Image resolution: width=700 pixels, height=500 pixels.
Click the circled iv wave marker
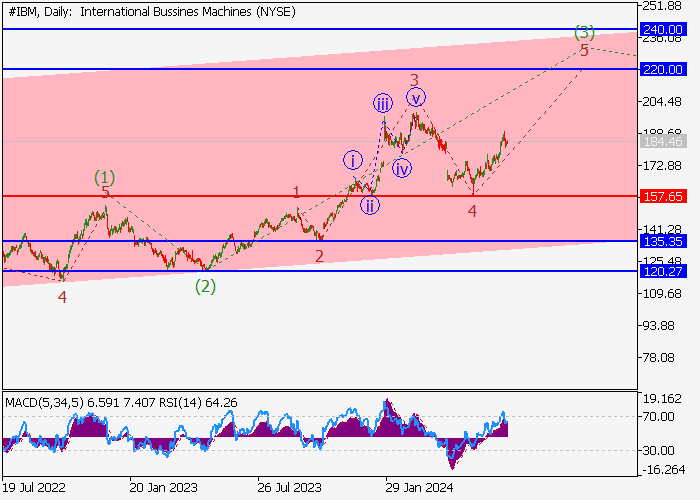point(402,169)
